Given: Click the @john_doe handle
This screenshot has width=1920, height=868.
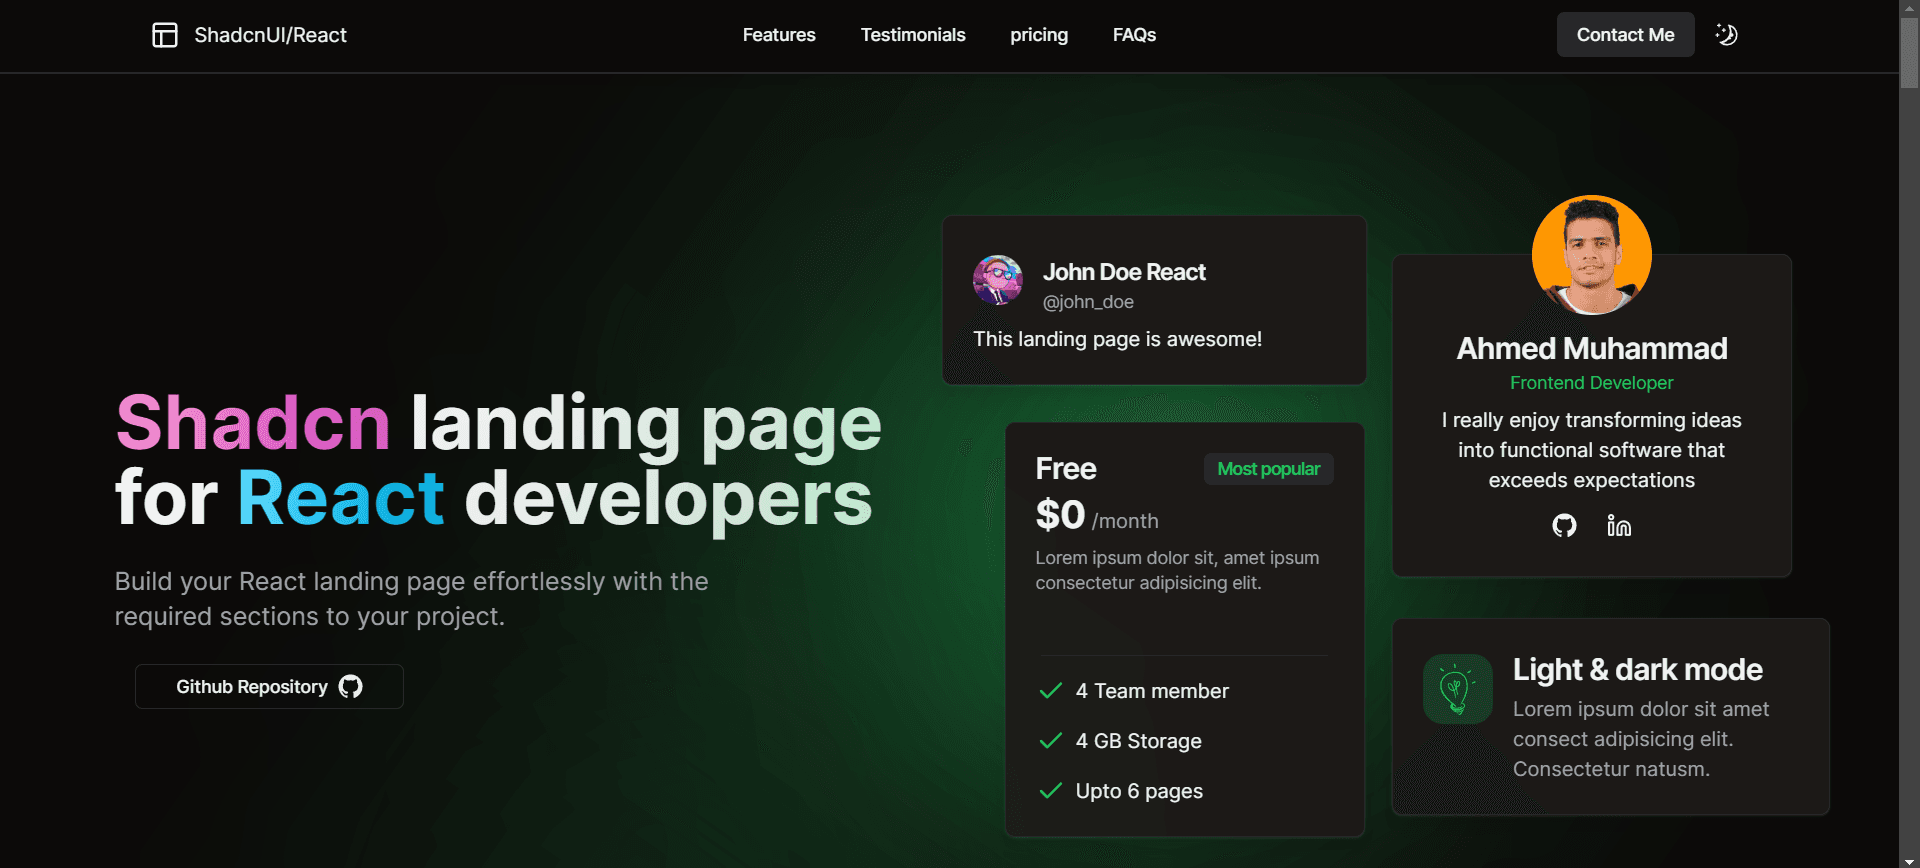Looking at the screenshot, I should [x=1088, y=302].
